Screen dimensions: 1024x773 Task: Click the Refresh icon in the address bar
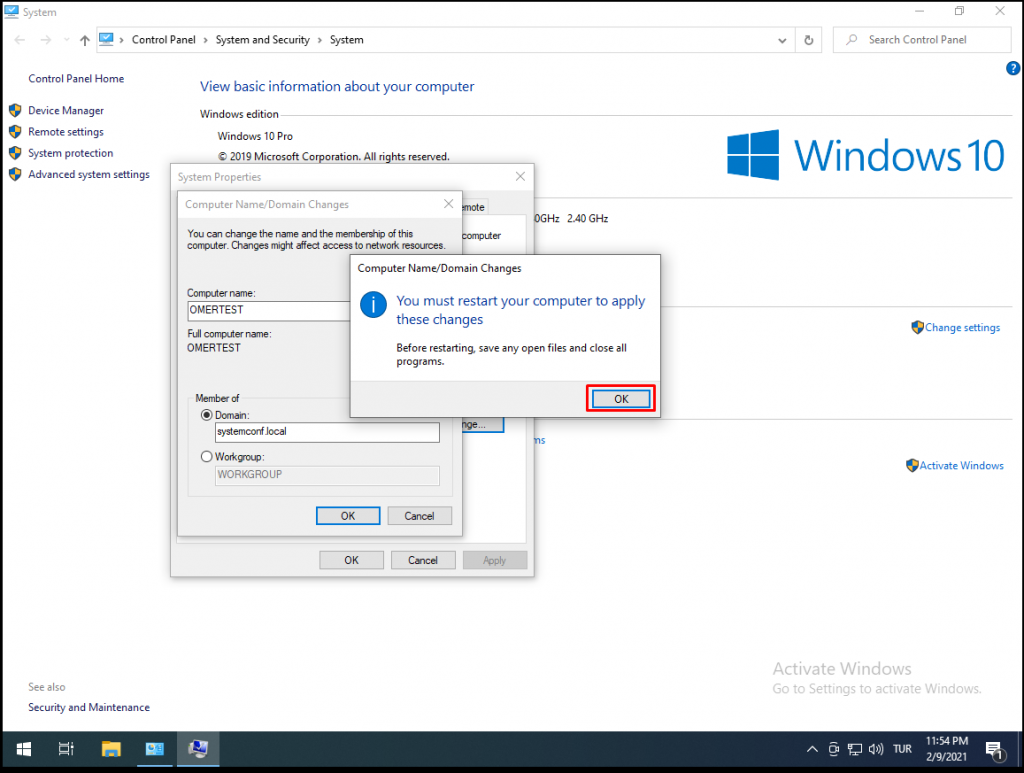point(808,39)
